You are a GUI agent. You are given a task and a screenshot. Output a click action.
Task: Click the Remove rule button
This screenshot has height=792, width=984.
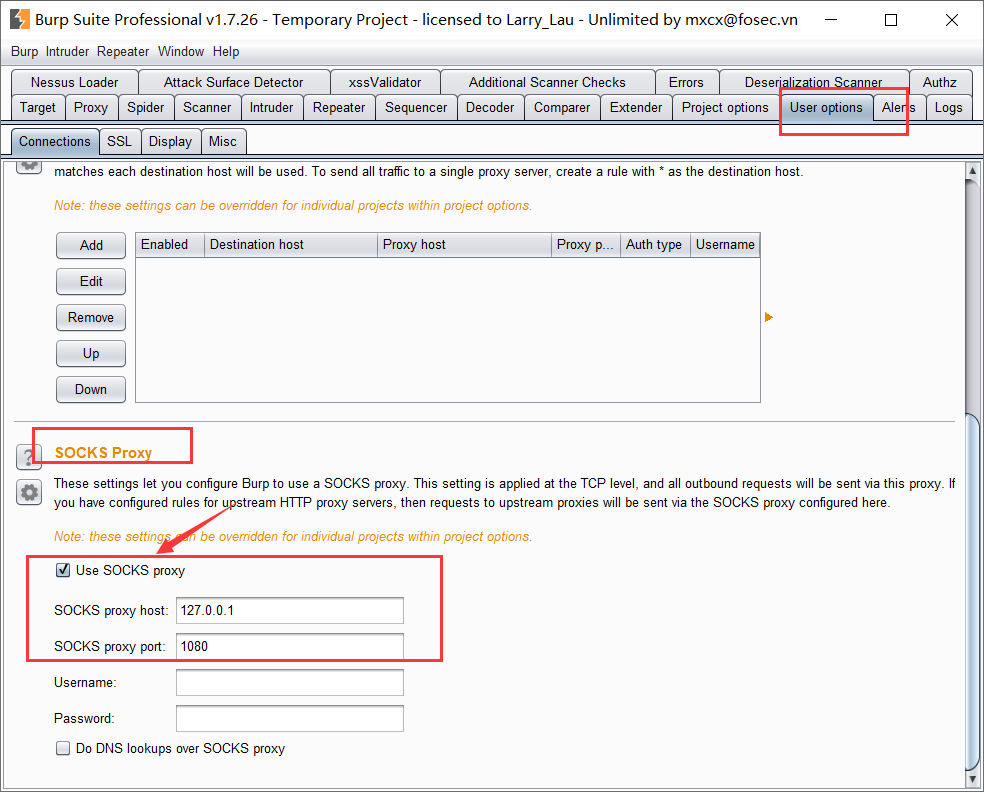click(91, 318)
